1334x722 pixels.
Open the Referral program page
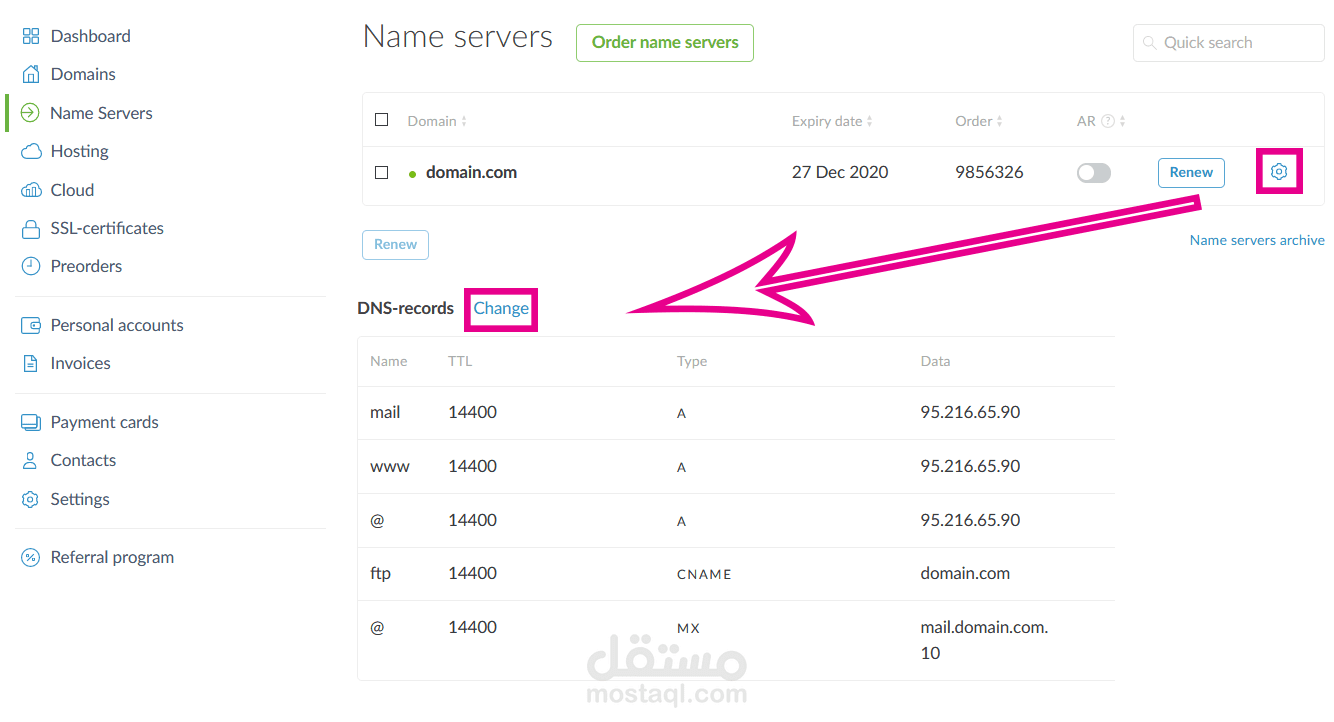coord(111,557)
